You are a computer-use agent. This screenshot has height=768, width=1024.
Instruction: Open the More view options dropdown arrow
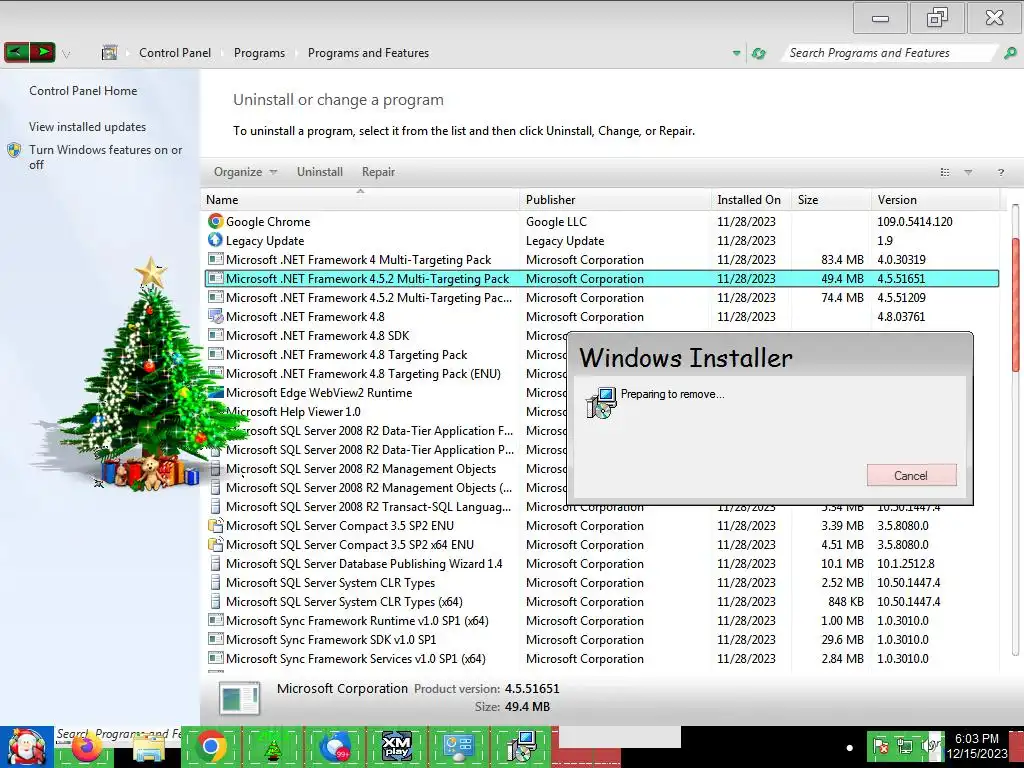coord(968,172)
